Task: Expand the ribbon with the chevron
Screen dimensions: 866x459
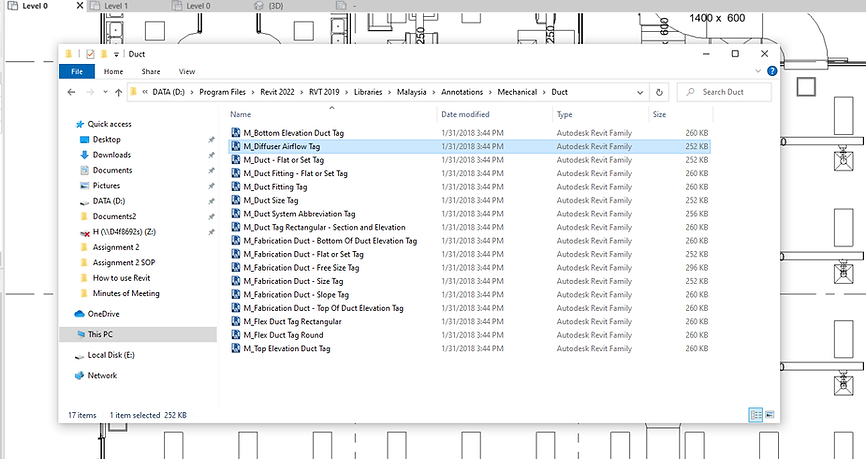Action: click(758, 71)
